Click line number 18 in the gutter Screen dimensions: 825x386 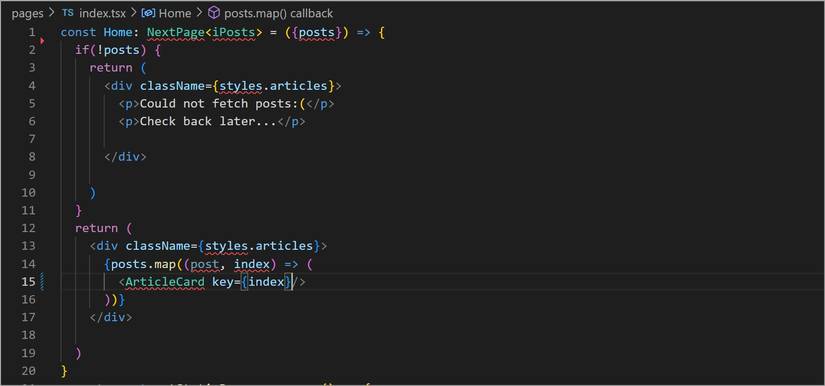[28, 335]
